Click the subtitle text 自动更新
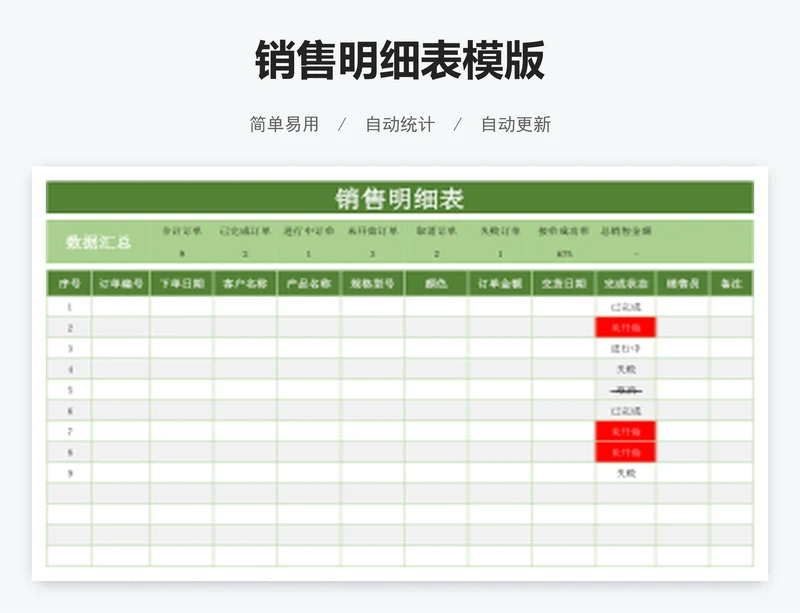Screen dimensions: 800x613 point(516,124)
